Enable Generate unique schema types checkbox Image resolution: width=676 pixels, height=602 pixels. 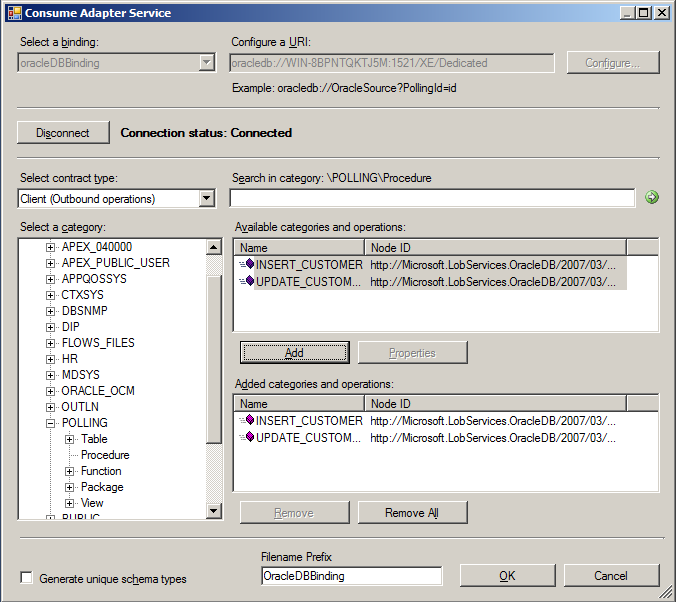[x=26, y=577]
